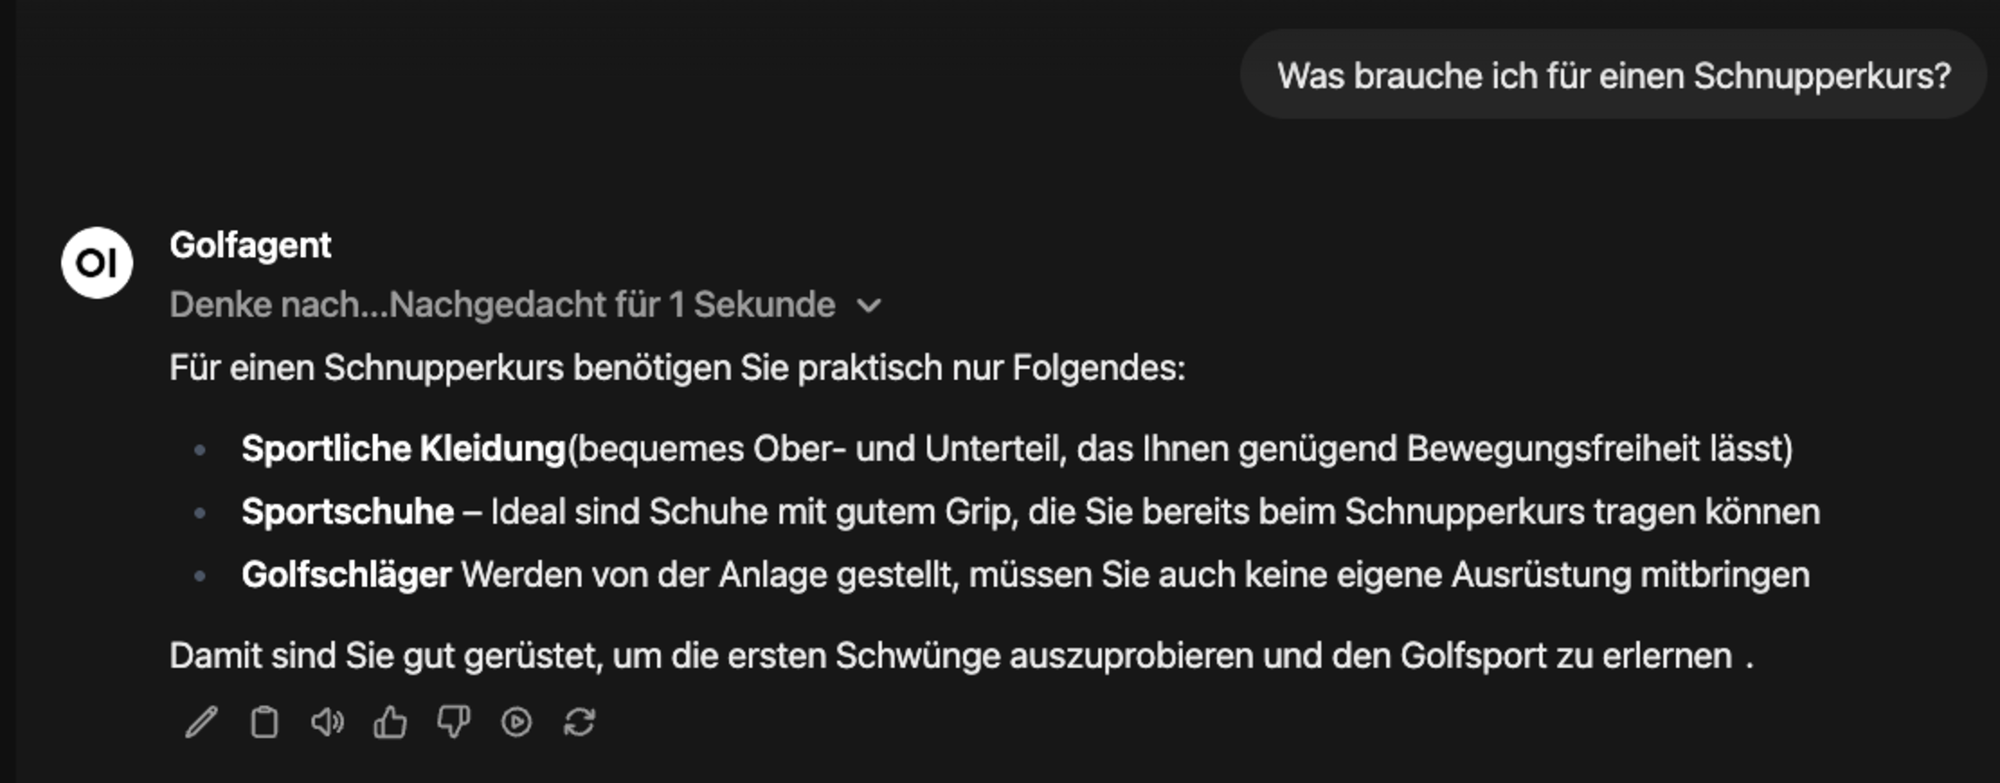Expand thinking details via chevron arrow
The width and height of the screenshot is (2000, 783).
click(870, 305)
